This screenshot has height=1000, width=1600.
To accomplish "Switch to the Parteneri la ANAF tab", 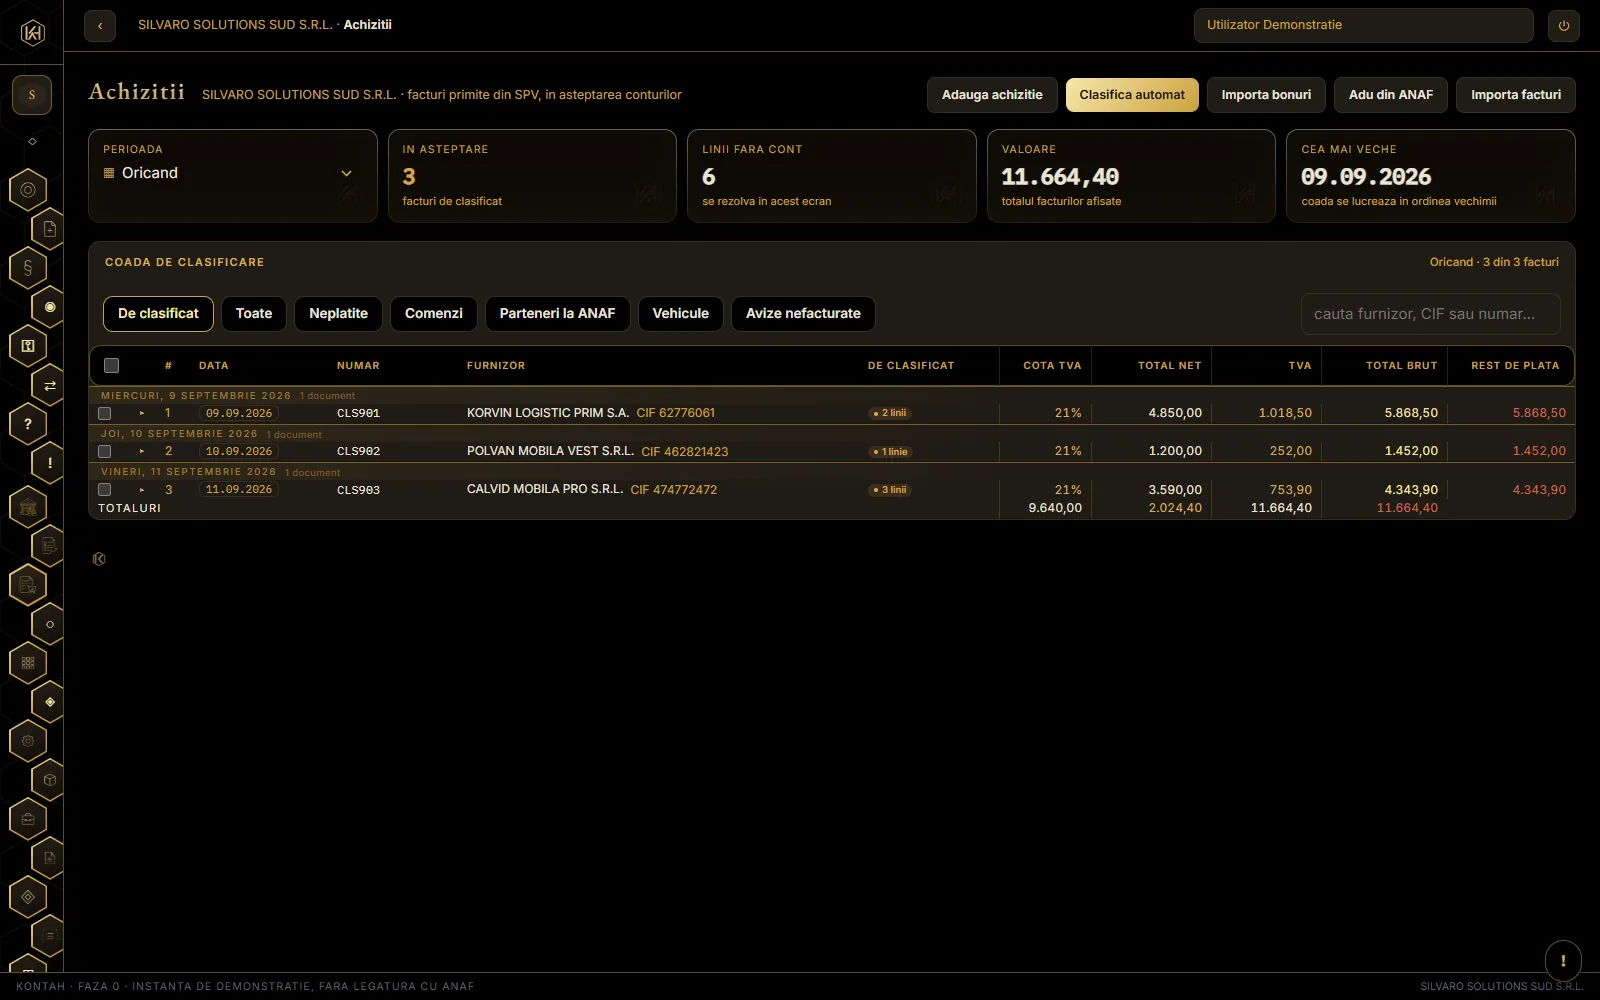I will pyautogui.click(x=557, y=314).
